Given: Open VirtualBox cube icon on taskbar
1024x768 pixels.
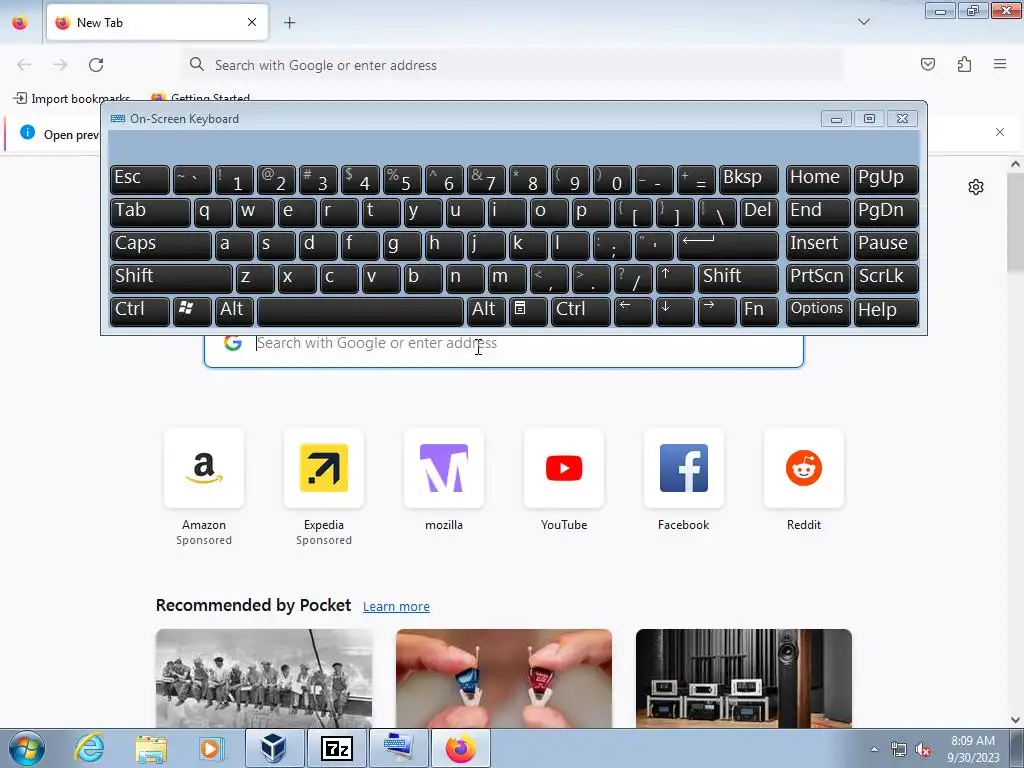Looking at the screenshot, I should 274,748.
